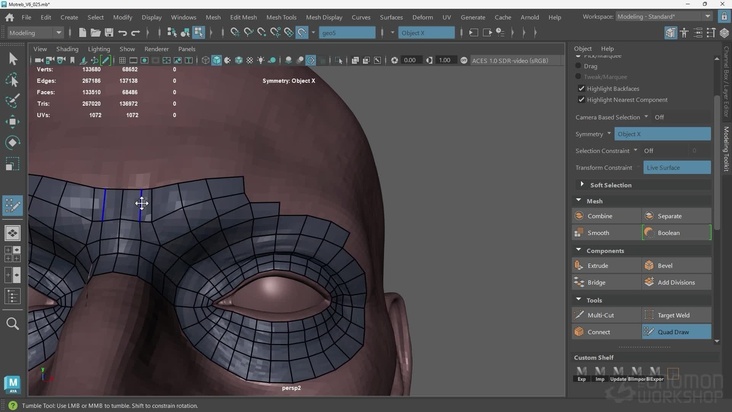This screenshot has height=412, width=732.
Task: Open Camera Based Selection dropdown arrow
Action: click(646, 117)
